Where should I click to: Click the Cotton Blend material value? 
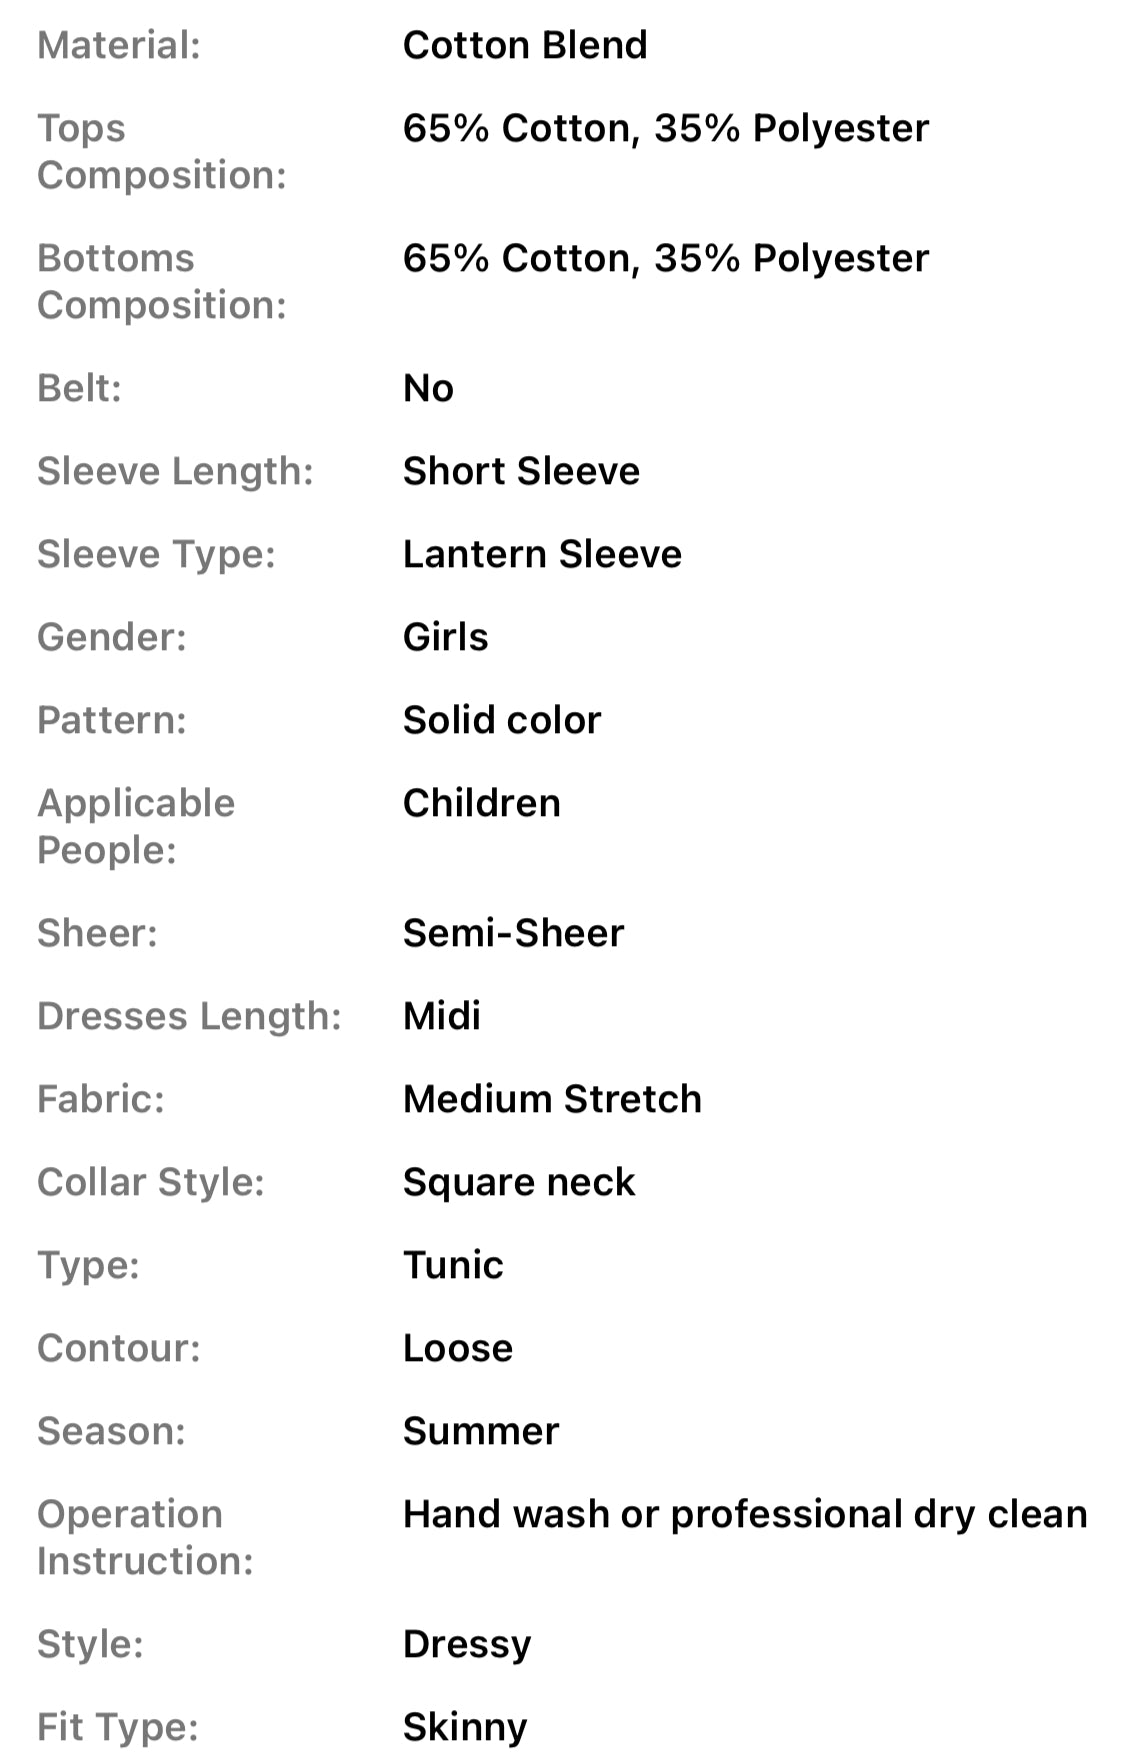pyautogui.click(x=525, y=45)
